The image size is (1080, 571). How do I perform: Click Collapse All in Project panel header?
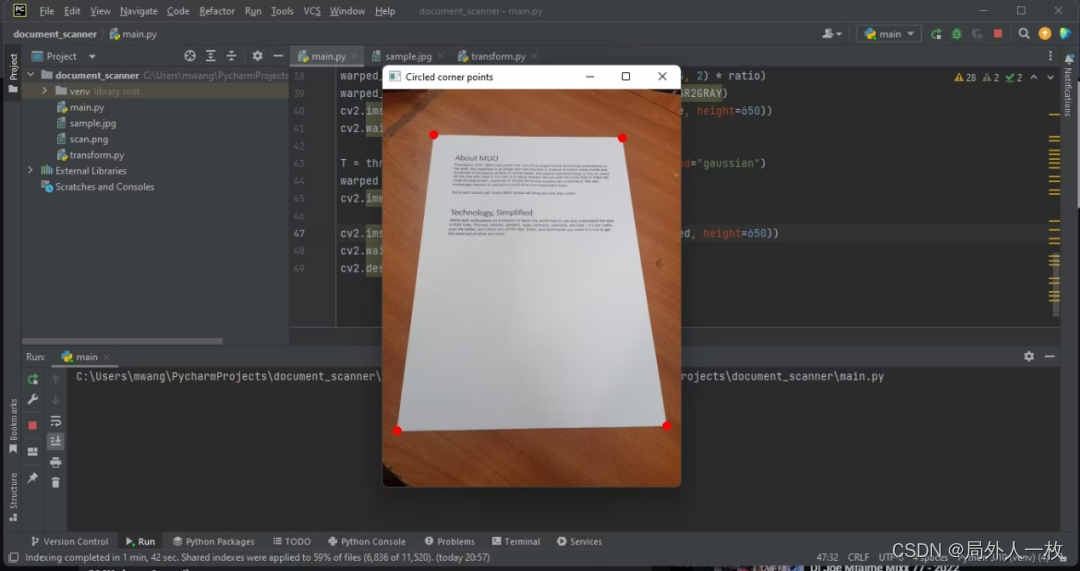point(231,56)
